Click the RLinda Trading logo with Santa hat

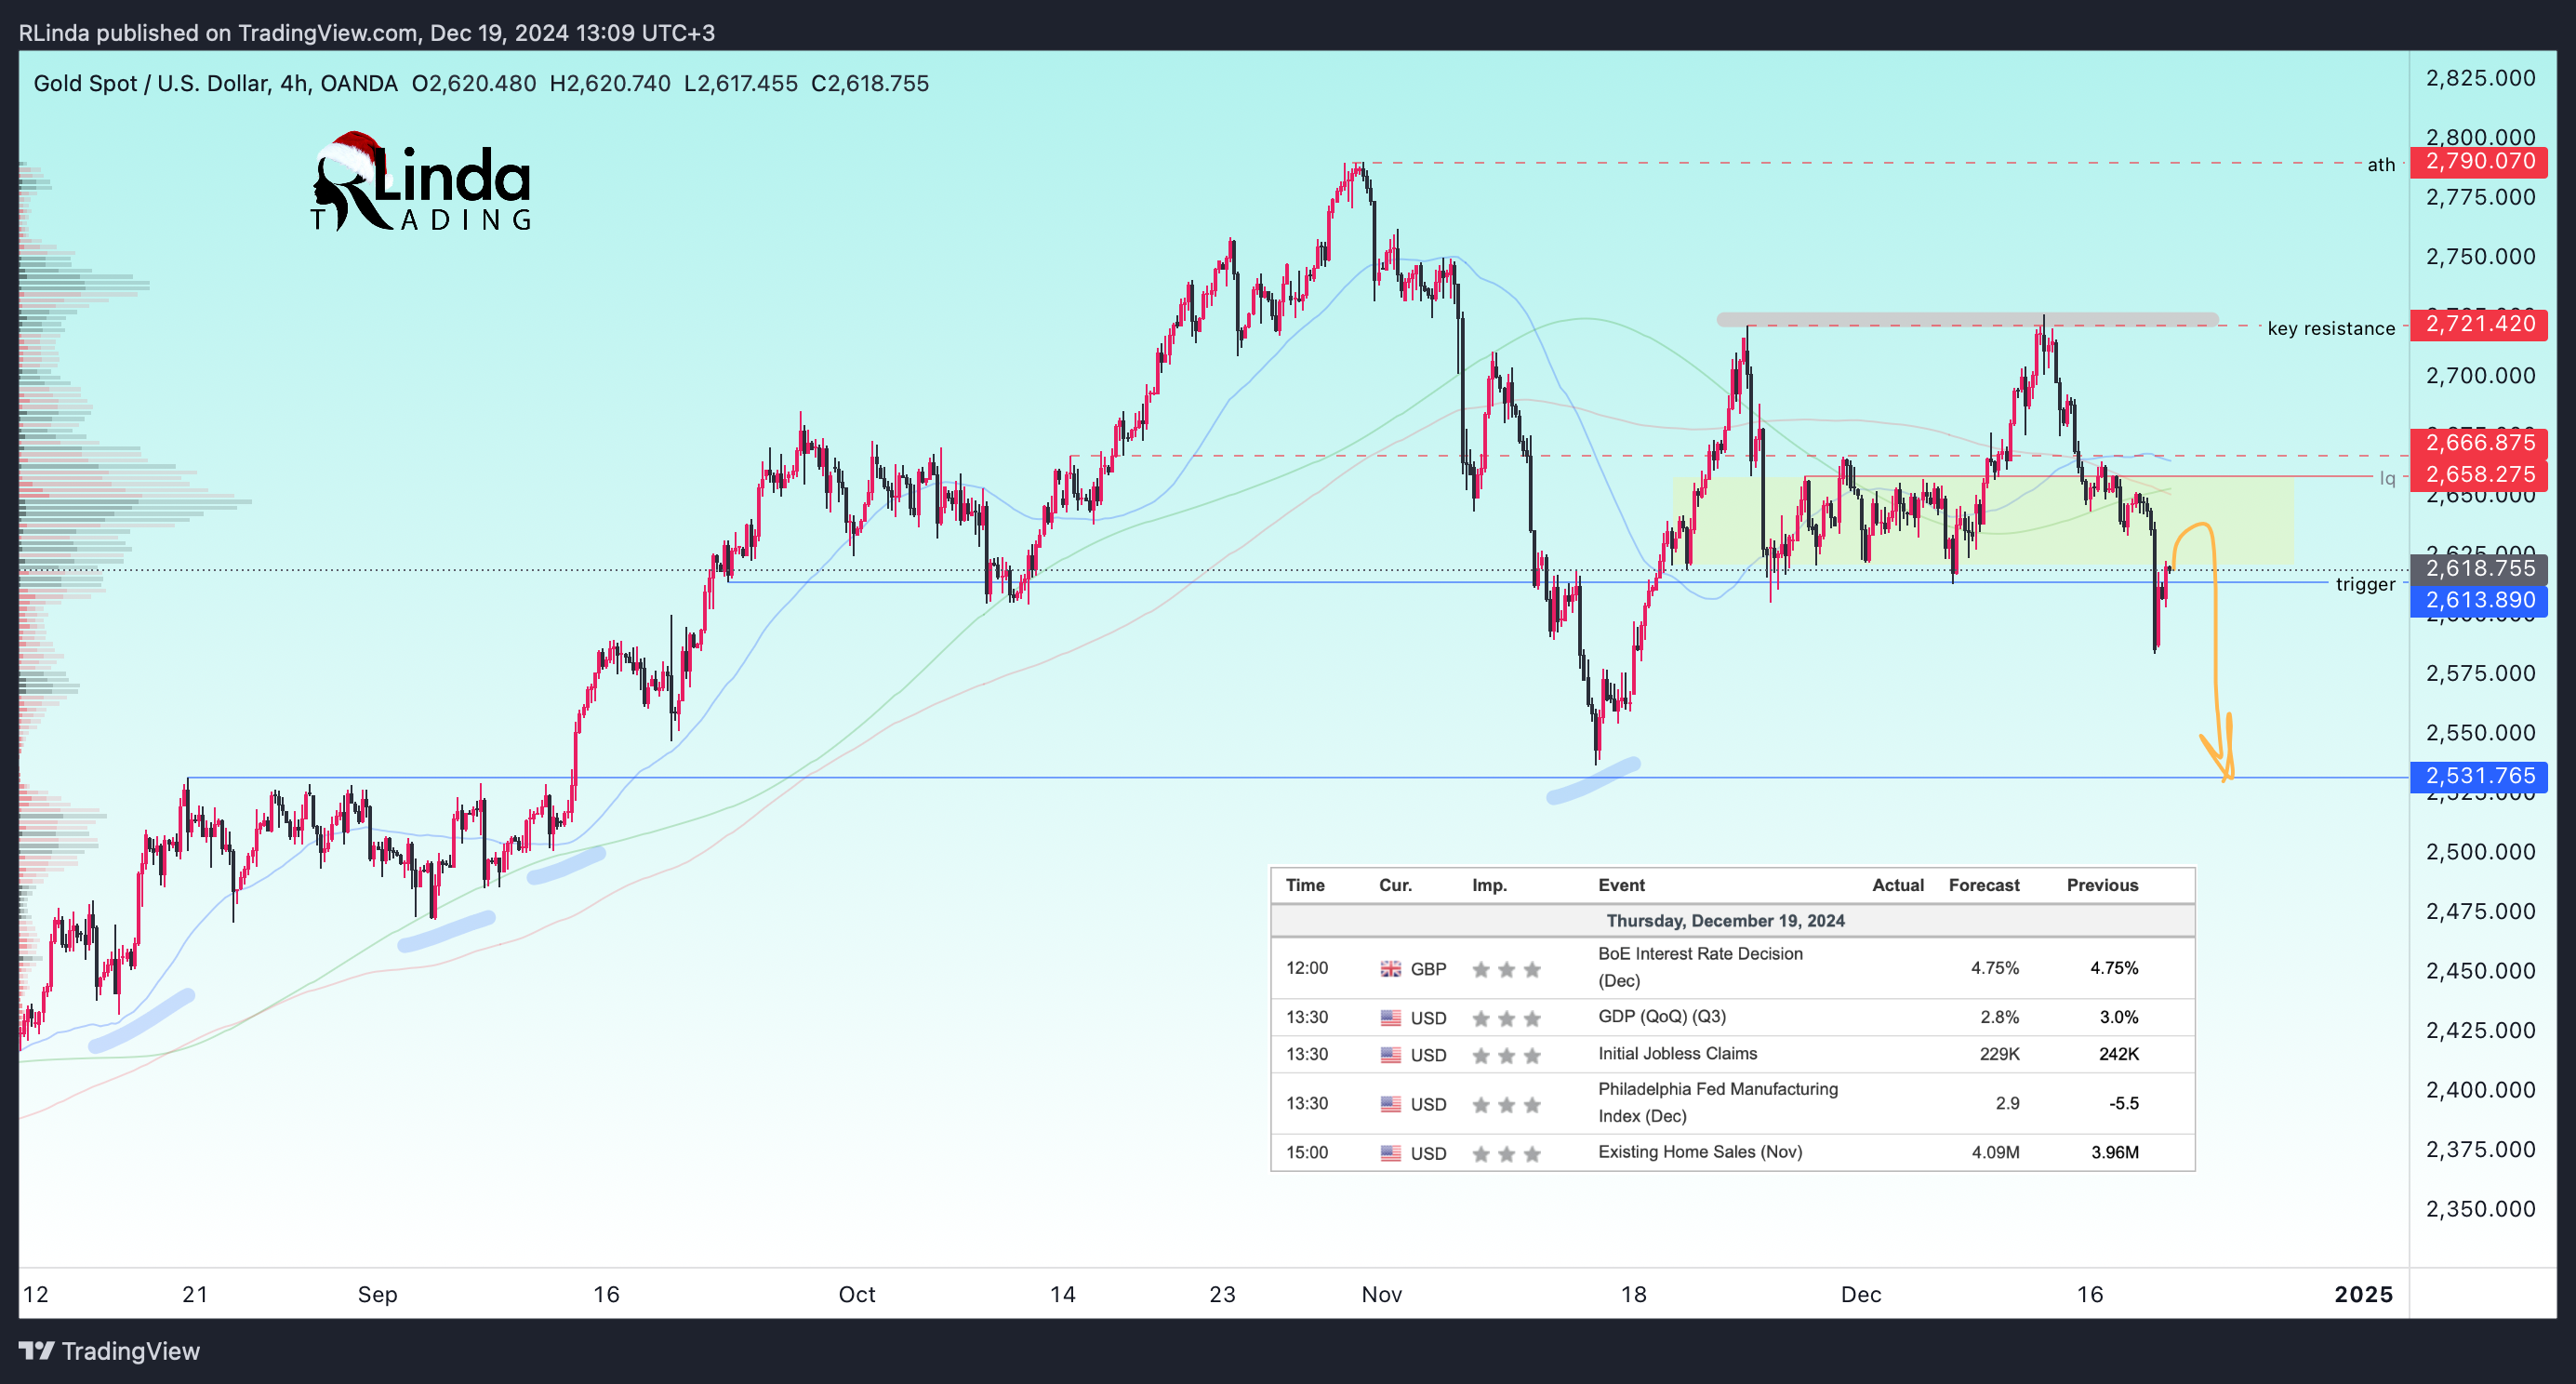coord(421,182)
